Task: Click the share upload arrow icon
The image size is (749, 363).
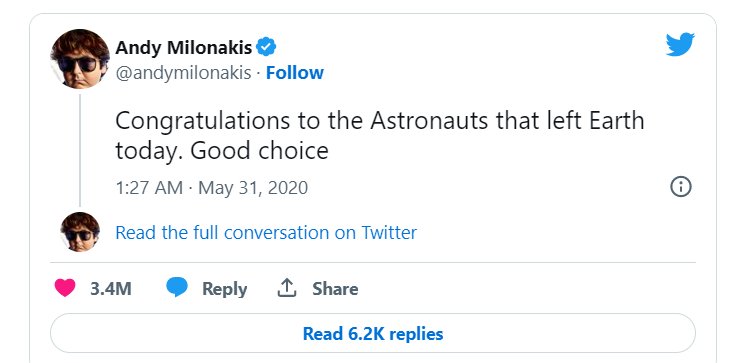Action: [287, 288]
